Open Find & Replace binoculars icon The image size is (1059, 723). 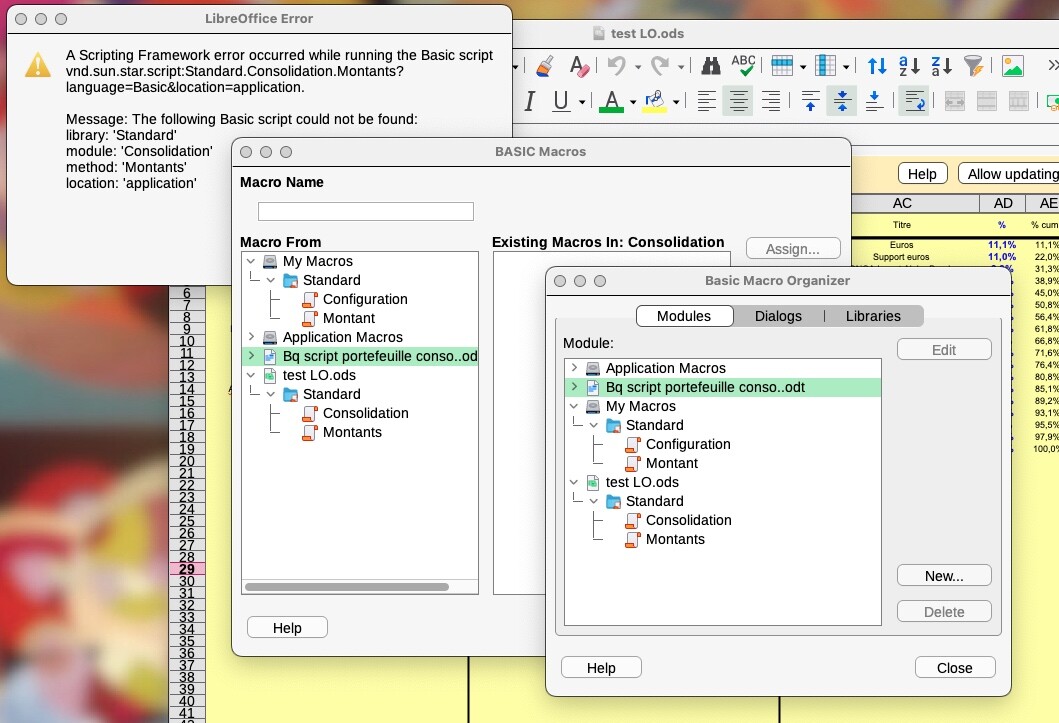click(x=711, y=65)
